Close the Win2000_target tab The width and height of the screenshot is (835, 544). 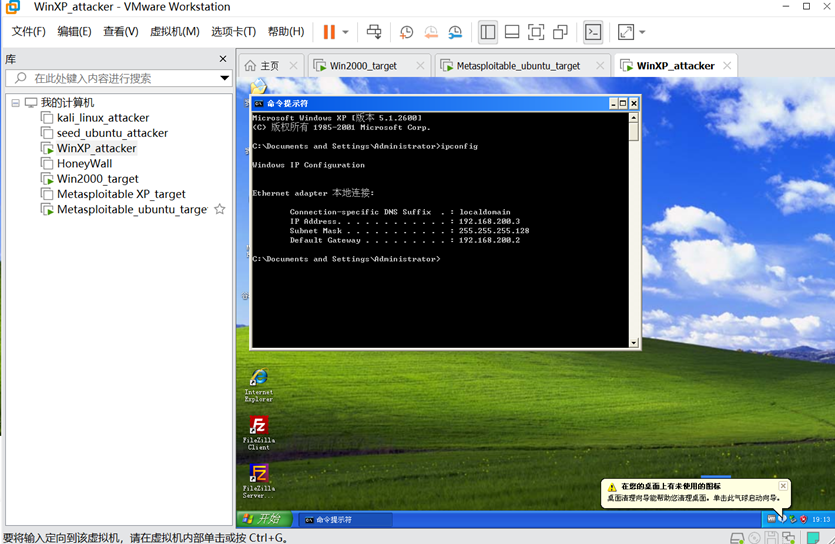420,65
